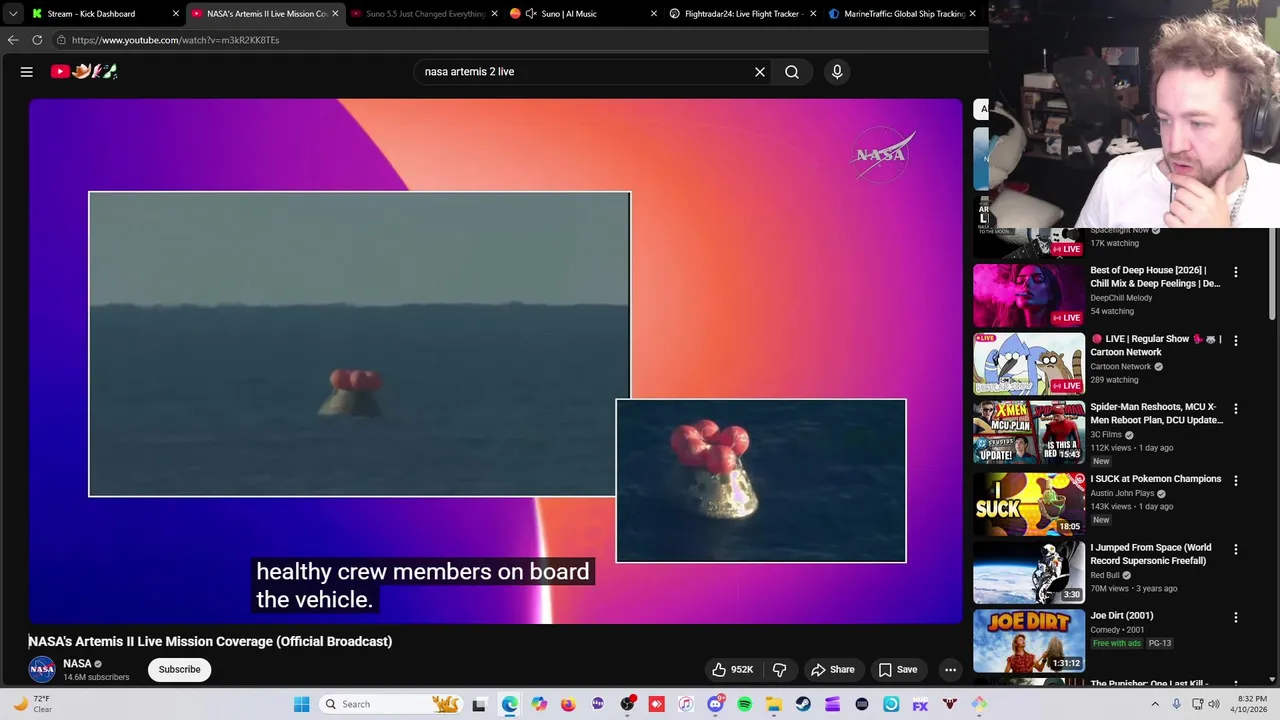This screenshot has width=1280, height=720.
Task: Click the browser address bar URL
Action: point(175,40)
